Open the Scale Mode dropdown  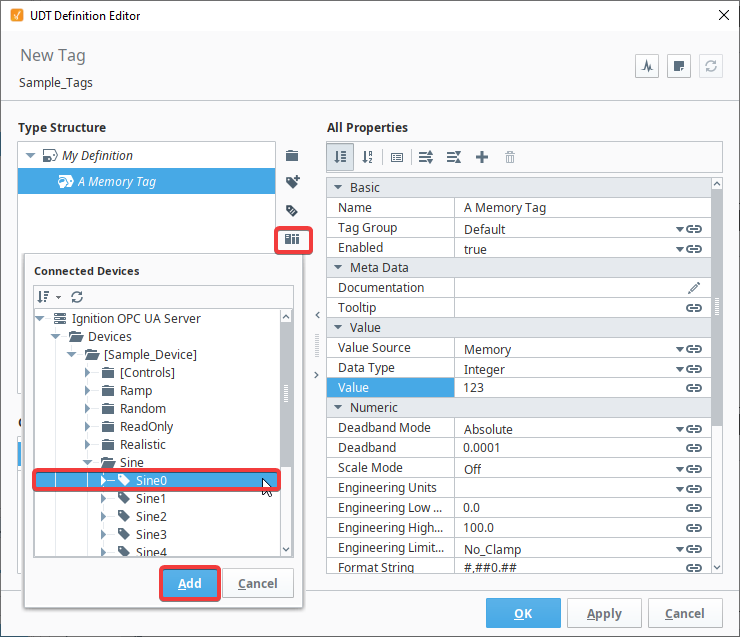(680, 469)
